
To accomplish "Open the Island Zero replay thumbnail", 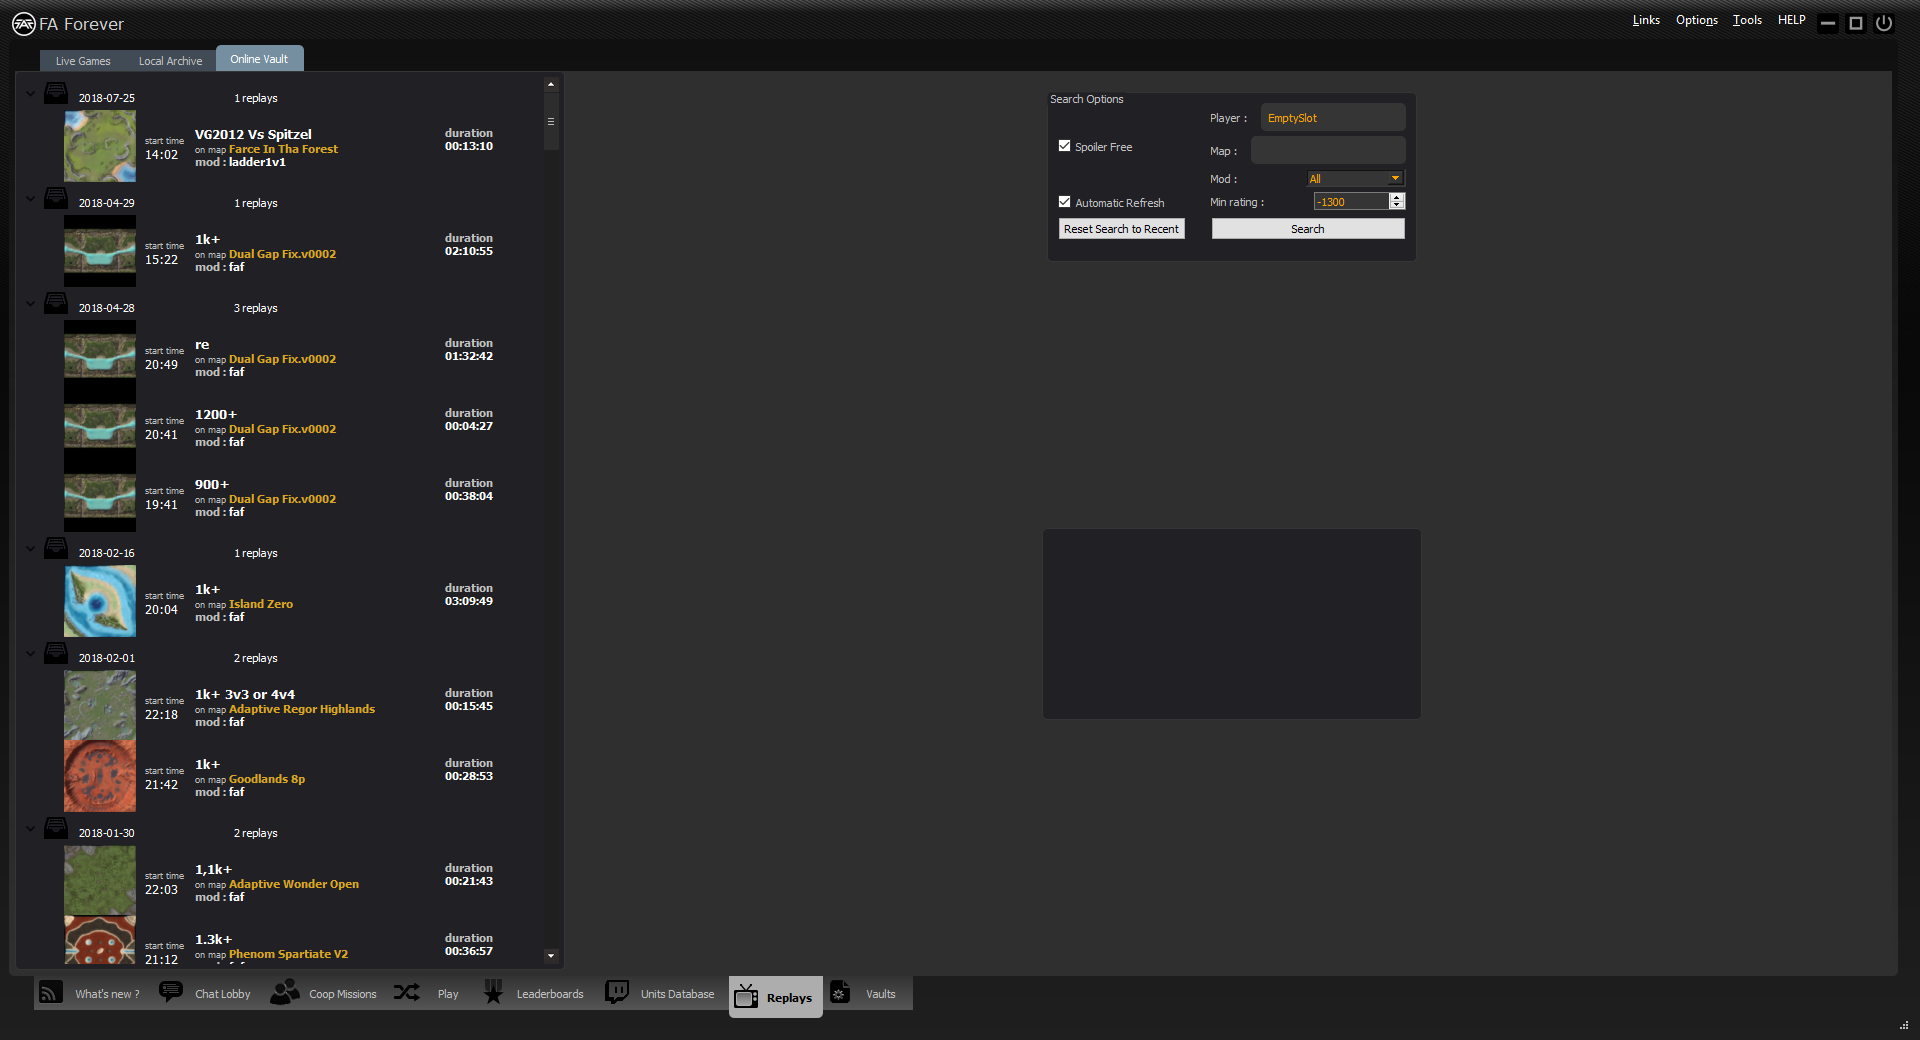I will click(99, 601).
